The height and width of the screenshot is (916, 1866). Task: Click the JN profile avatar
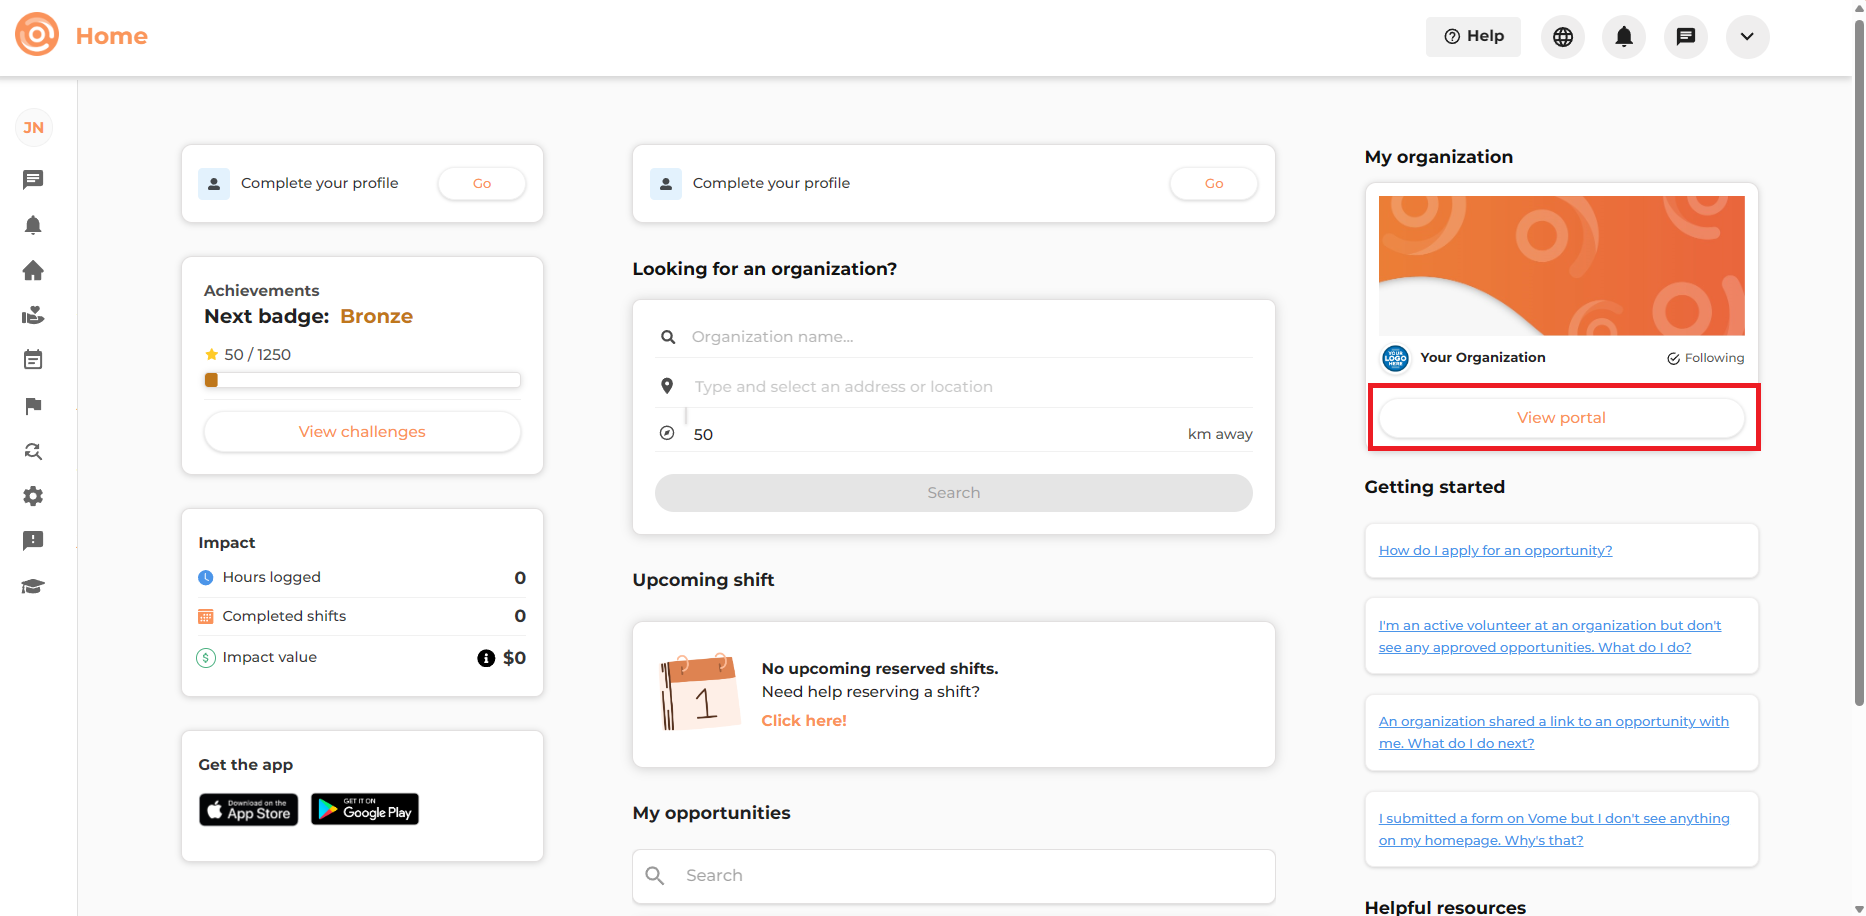(x=34, y=128)
